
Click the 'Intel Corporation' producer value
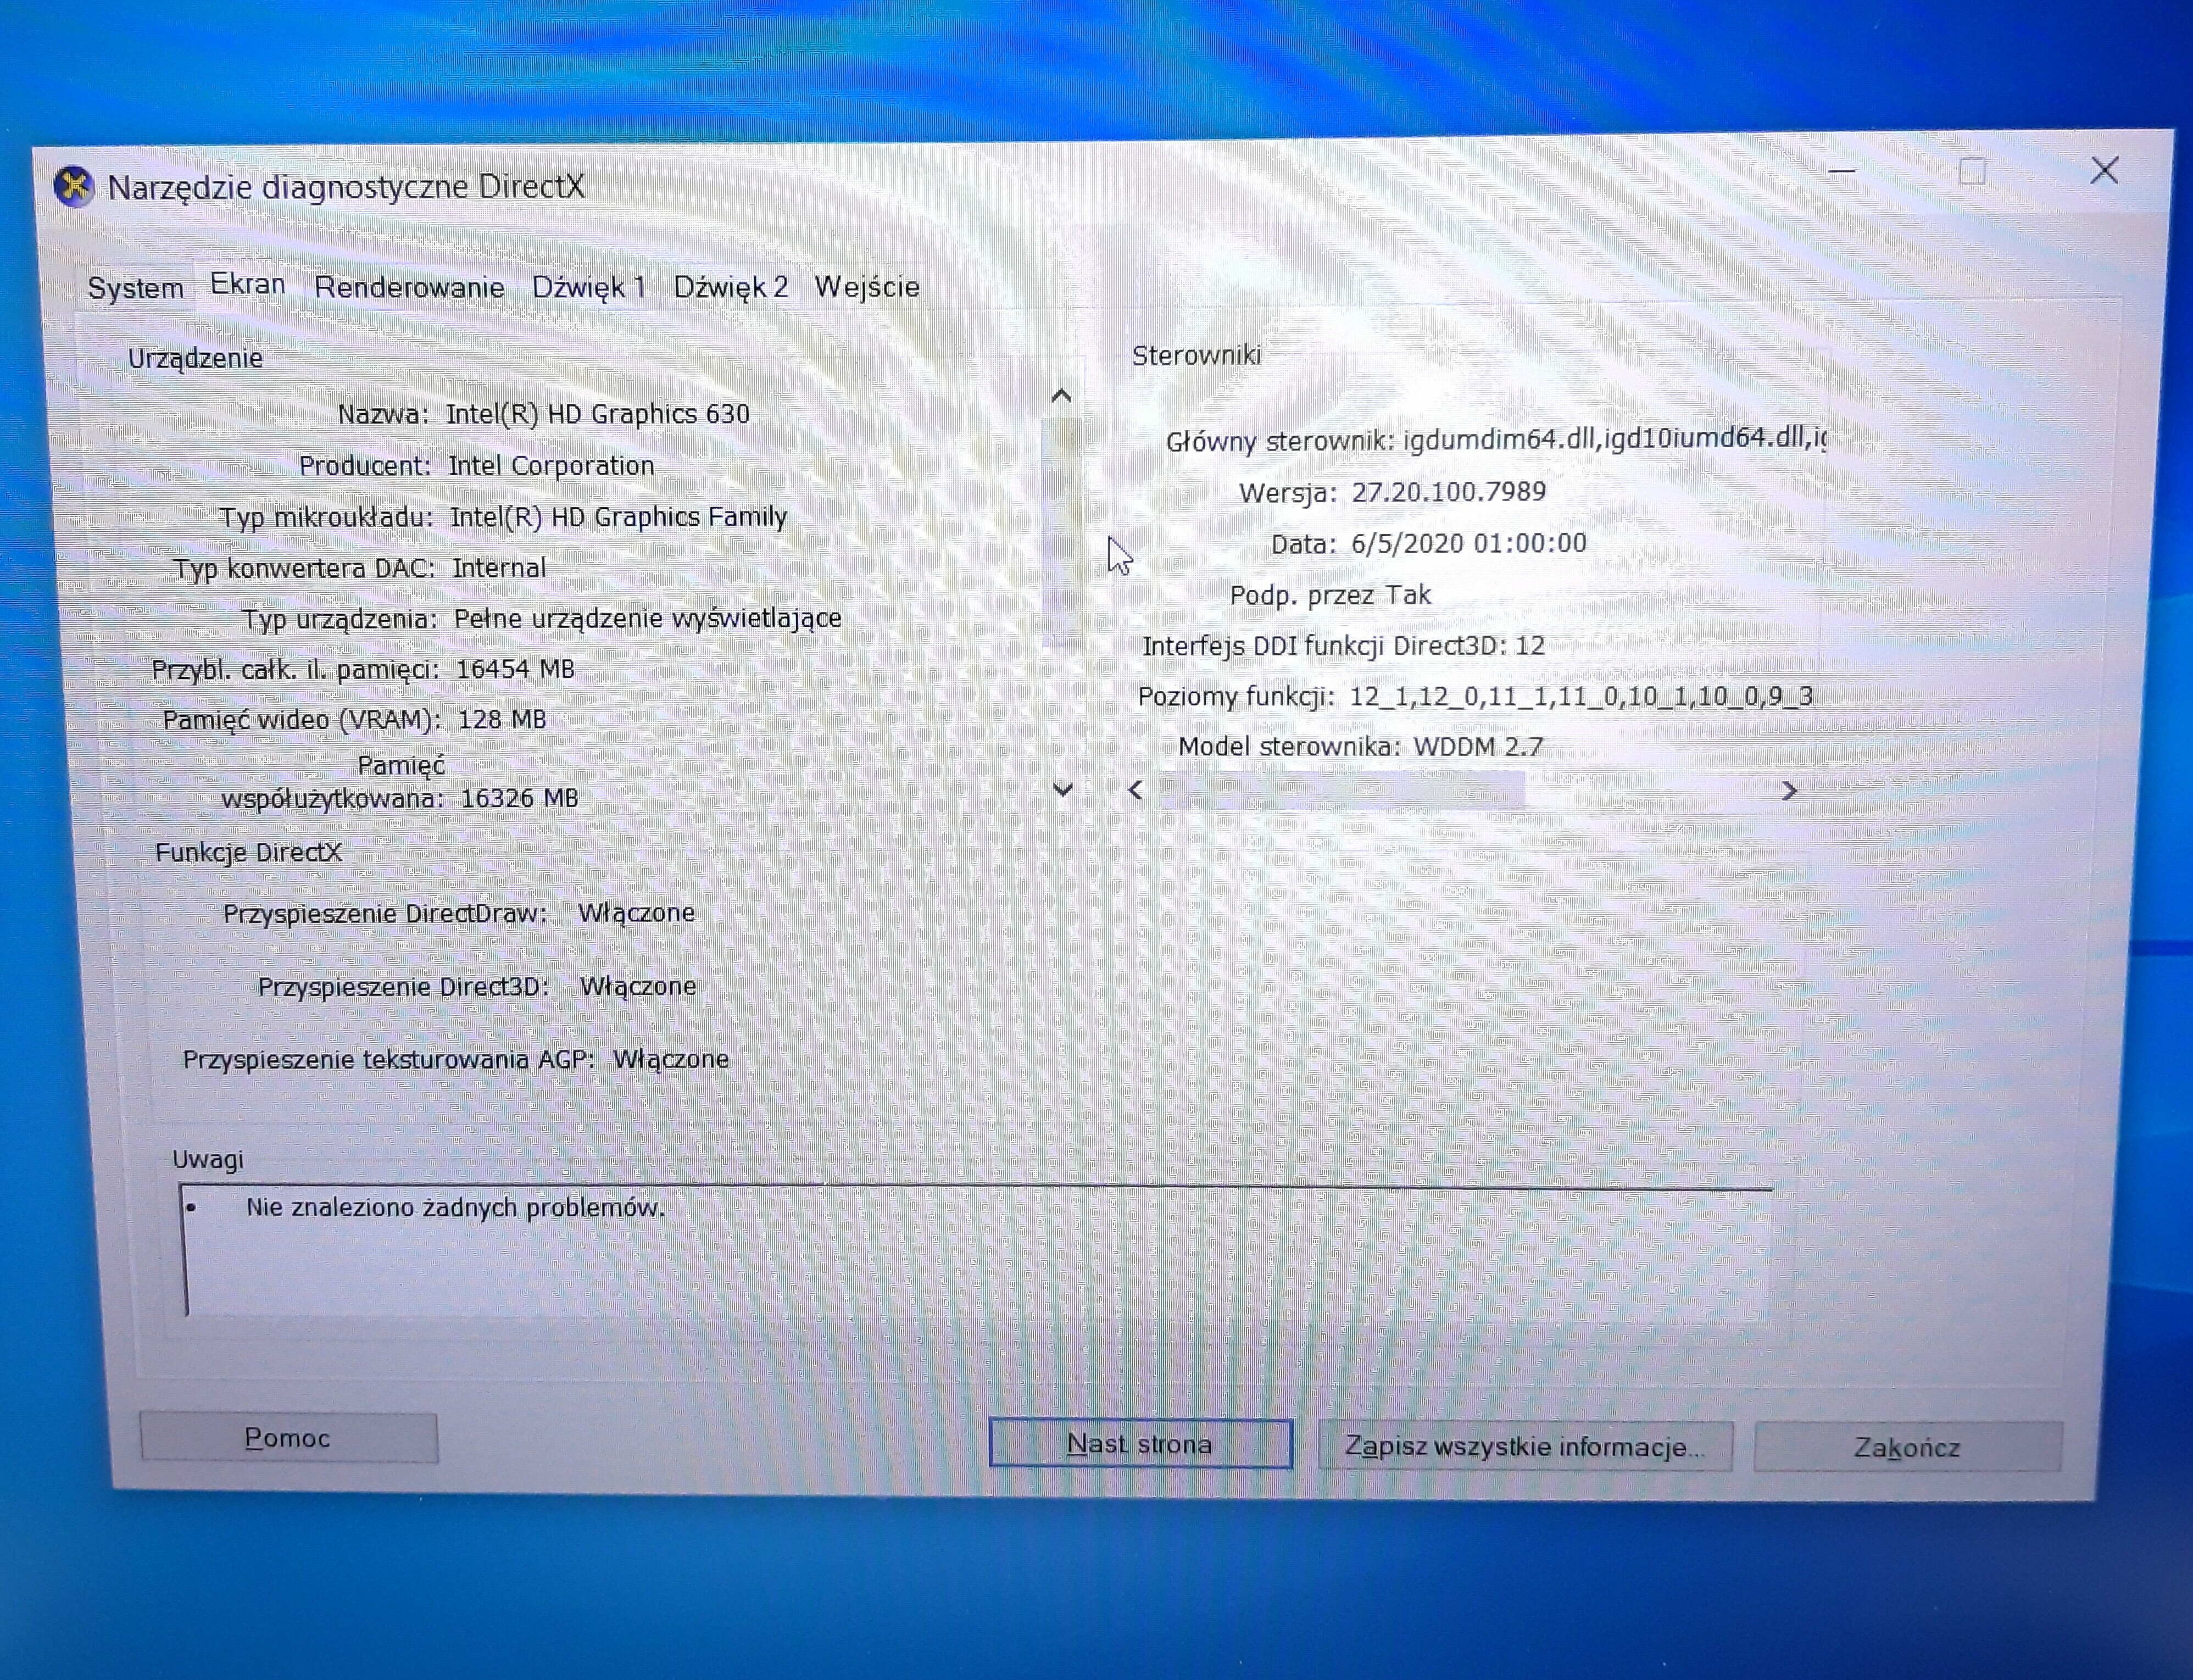[551, 466]
